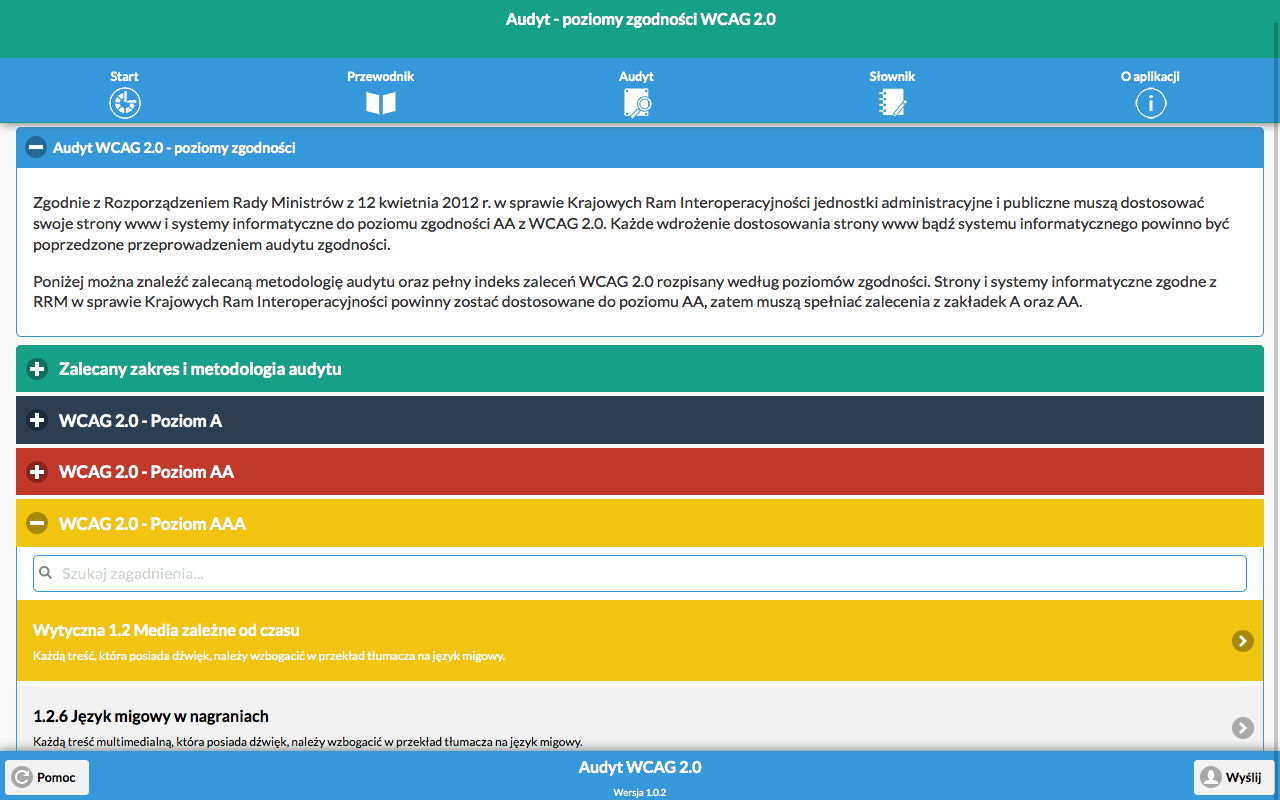The height and width of the screenshot is (800, 1280).
Task: Click the Audyt WCAG 2.0 footer title
Action: click(x=640, y=768)
